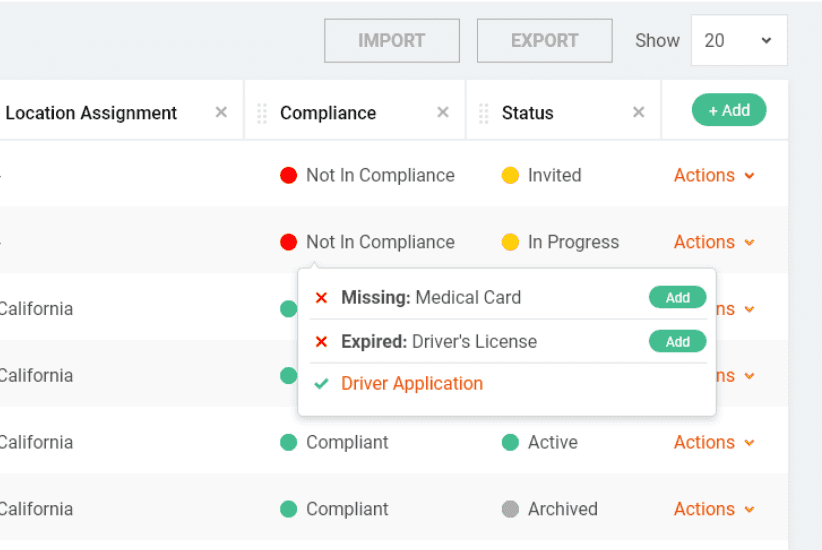The height and width of the screenshot is (550, 822).
Task: Remove the Compliance column using its X icon
Action: 443,113
